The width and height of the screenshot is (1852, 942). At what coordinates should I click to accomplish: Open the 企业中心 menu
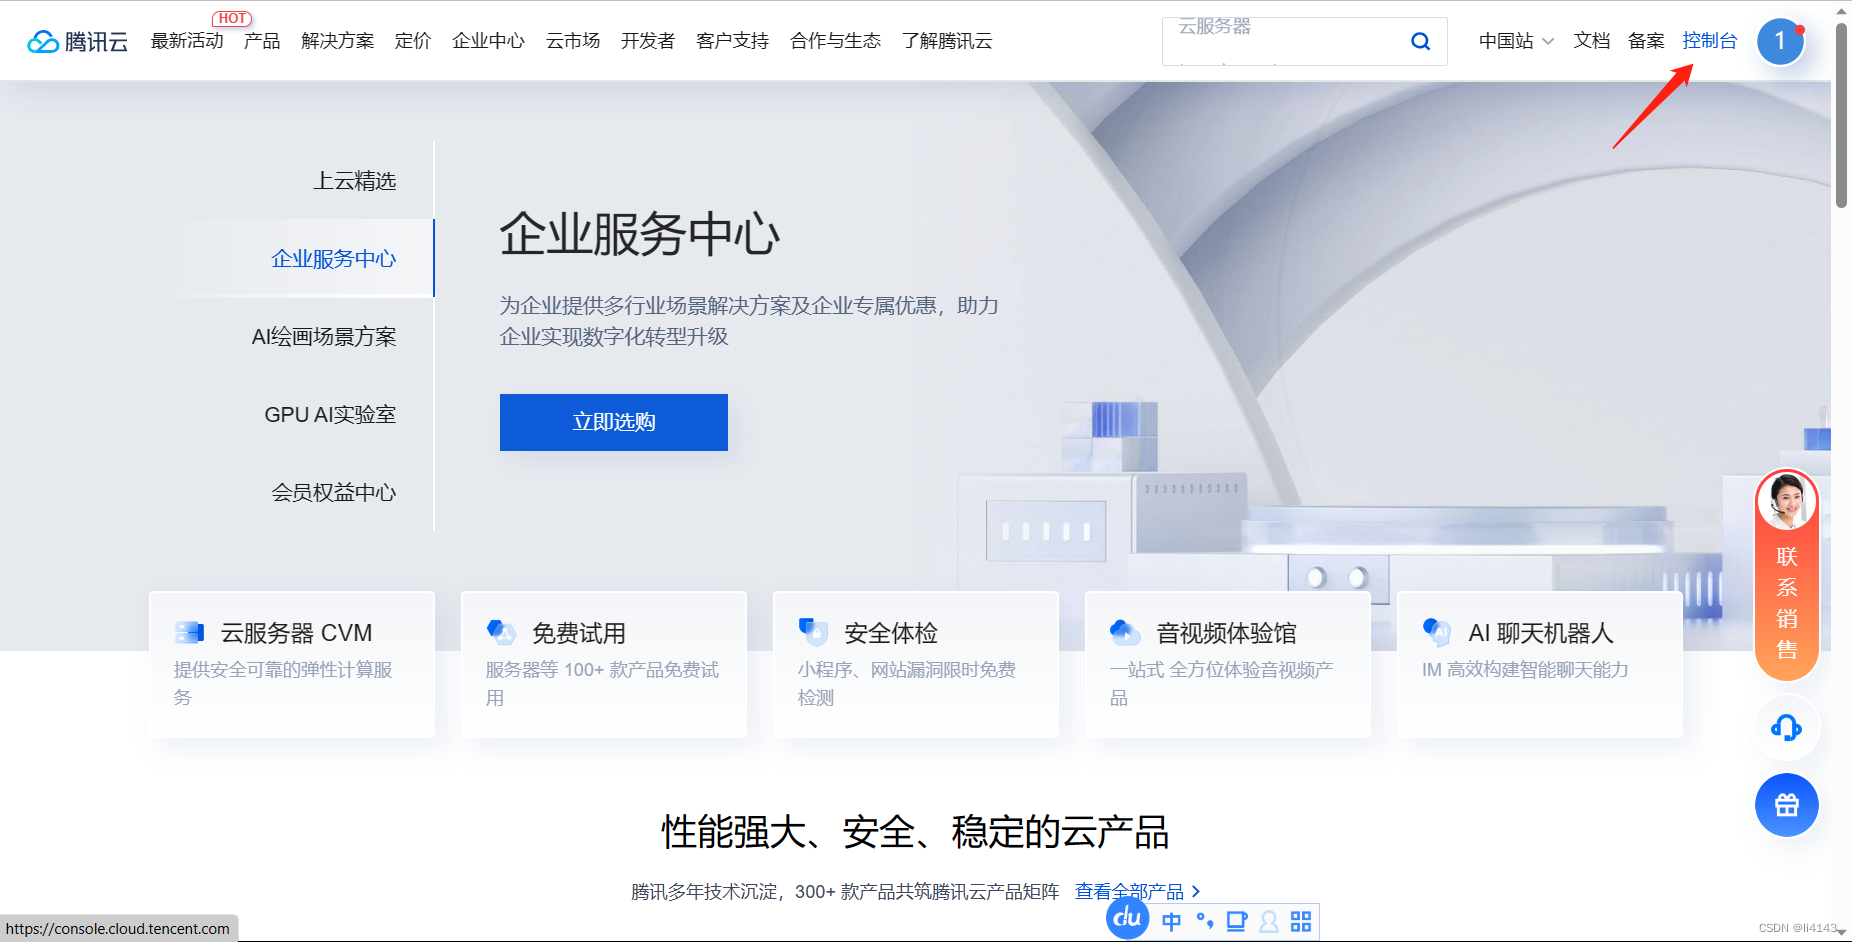click(x=488, y=41)
